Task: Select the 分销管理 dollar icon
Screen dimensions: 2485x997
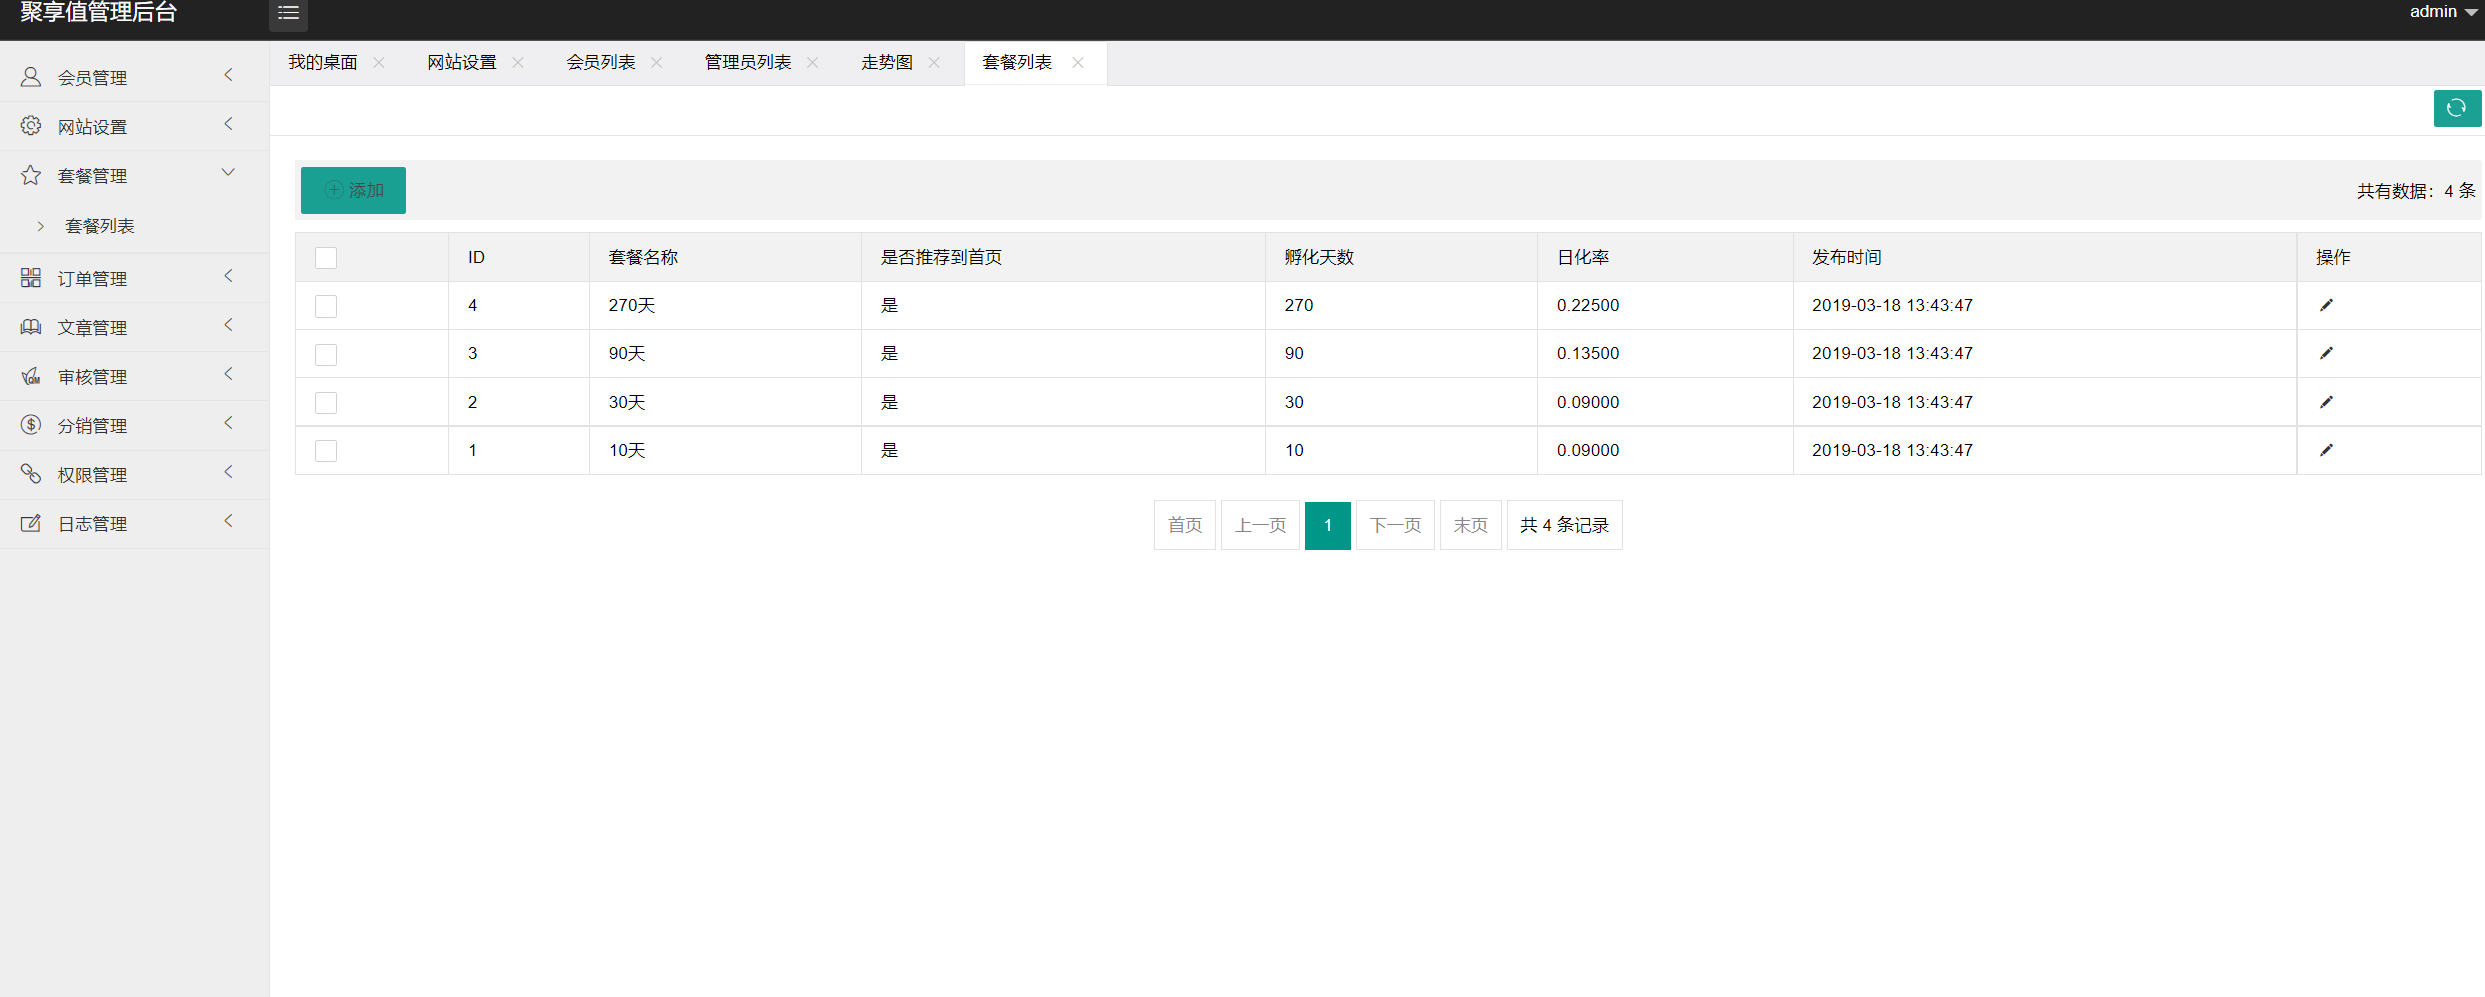Action: click(x=30, y=424)
